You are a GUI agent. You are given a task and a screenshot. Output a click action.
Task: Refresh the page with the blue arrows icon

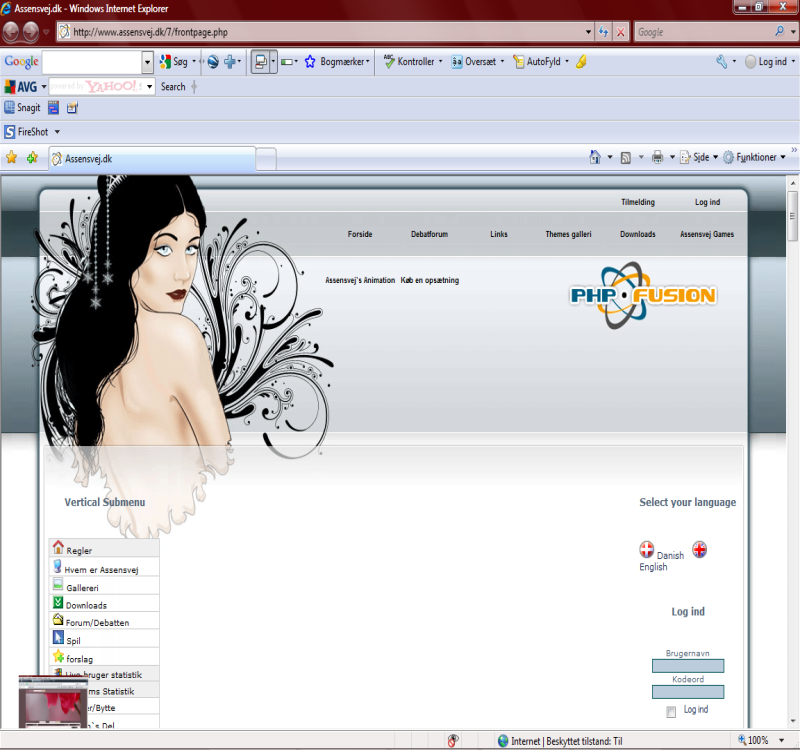coord(604,32)
